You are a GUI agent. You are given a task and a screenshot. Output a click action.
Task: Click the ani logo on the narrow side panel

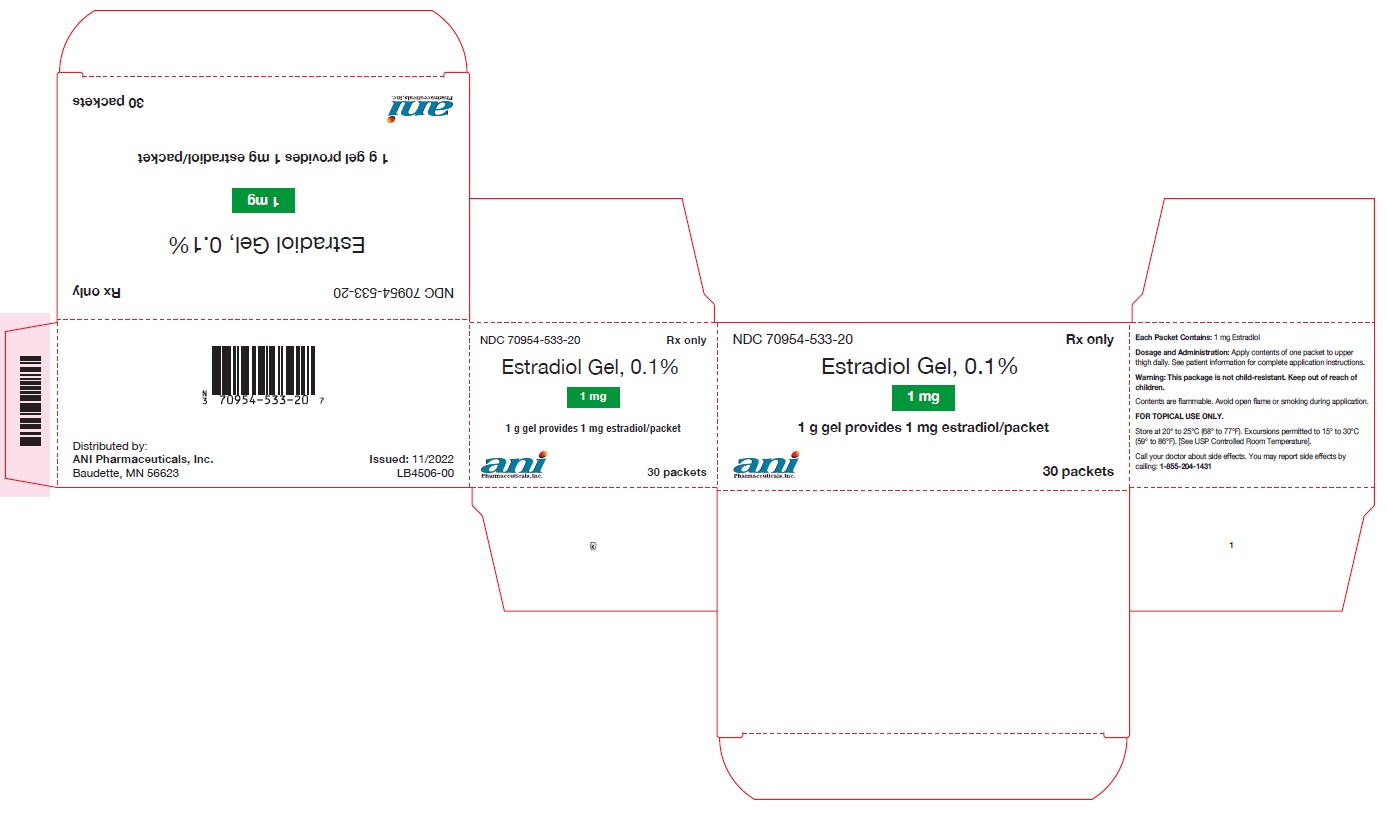tap(513, 466)
